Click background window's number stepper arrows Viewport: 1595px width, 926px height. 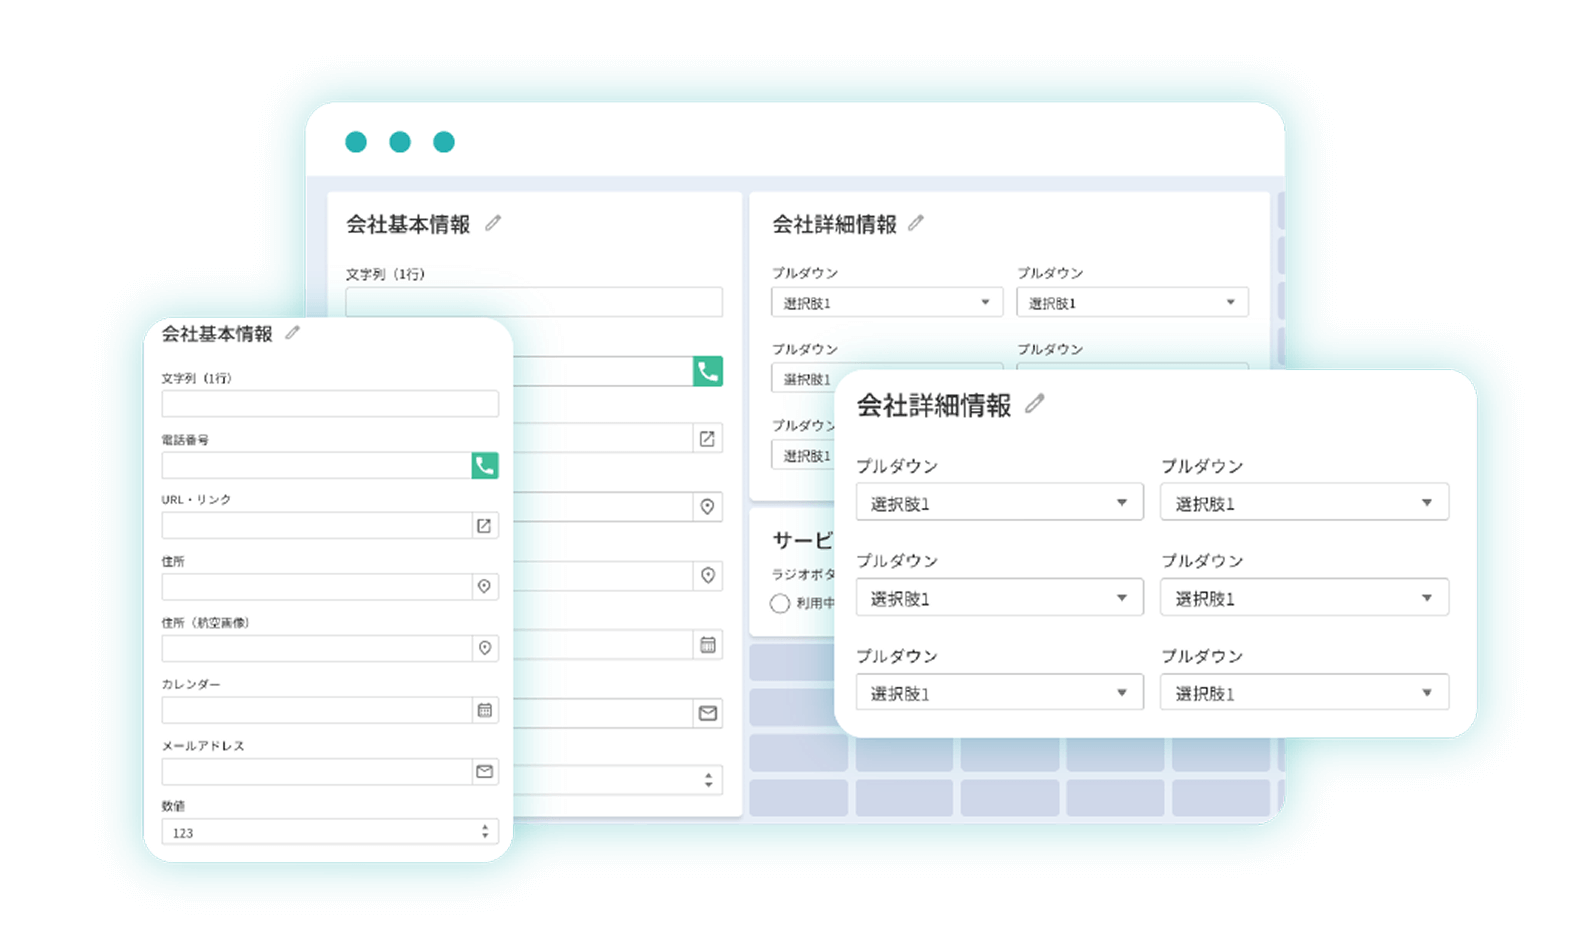[708, 780]
